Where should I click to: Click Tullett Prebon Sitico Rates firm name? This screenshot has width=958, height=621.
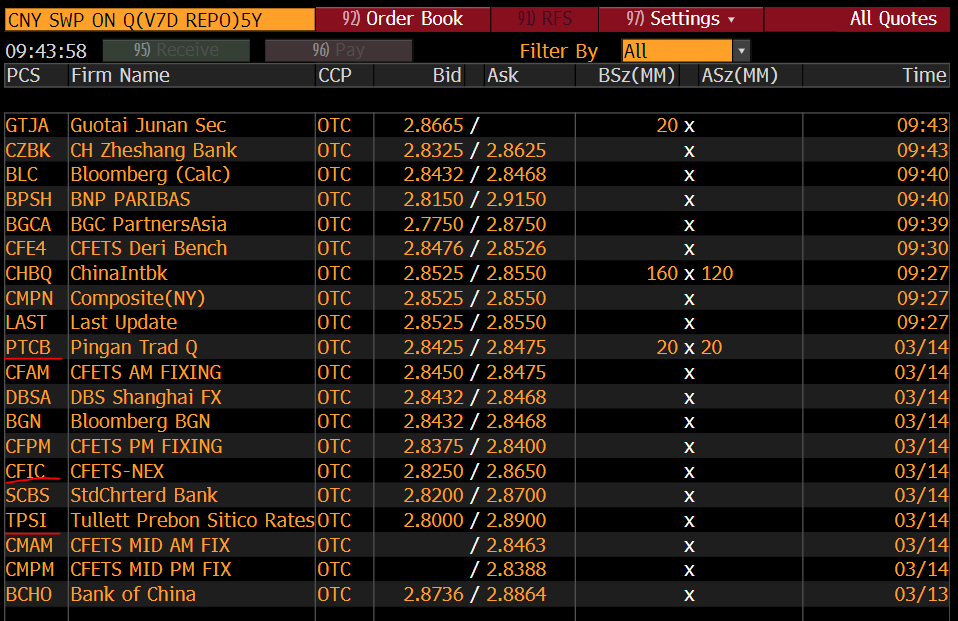pos(192,520)
